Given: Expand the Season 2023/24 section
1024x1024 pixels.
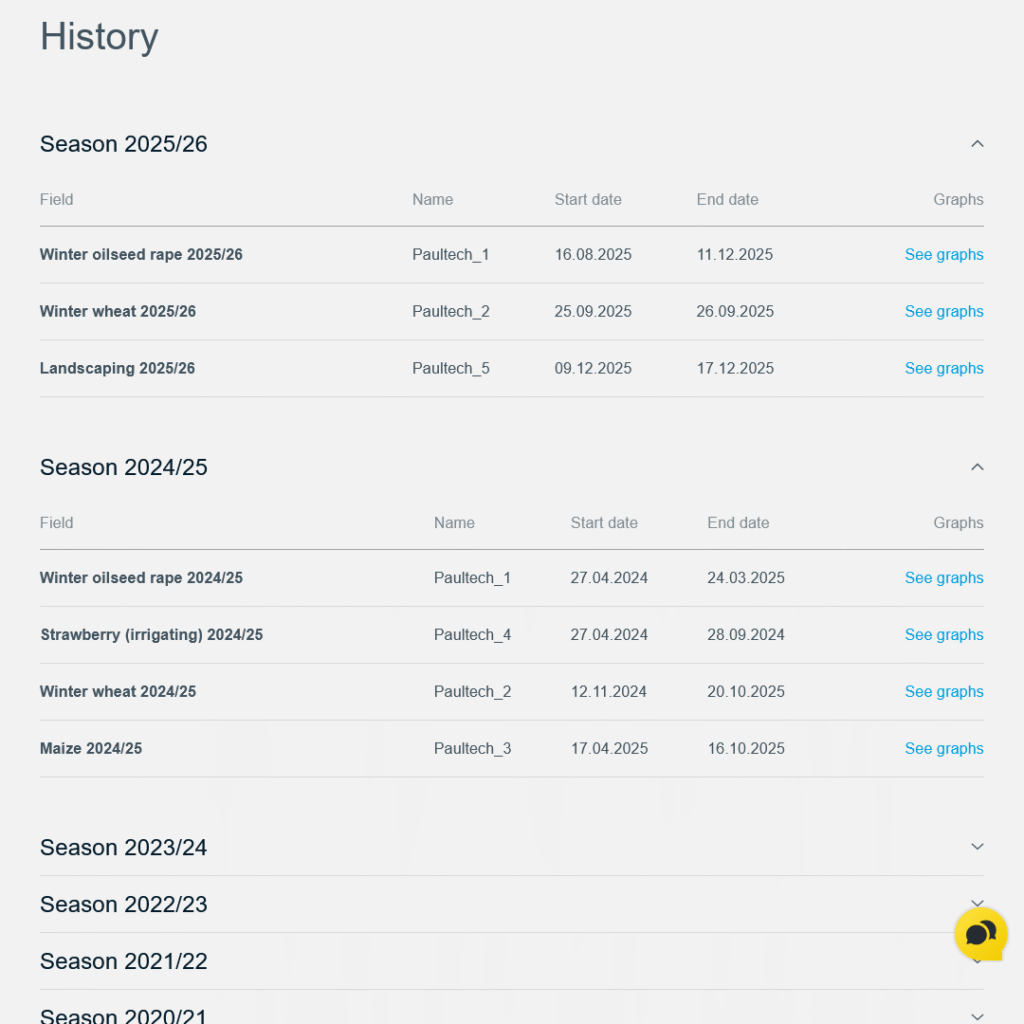Looking at the screenshot, I should [977, 847].
